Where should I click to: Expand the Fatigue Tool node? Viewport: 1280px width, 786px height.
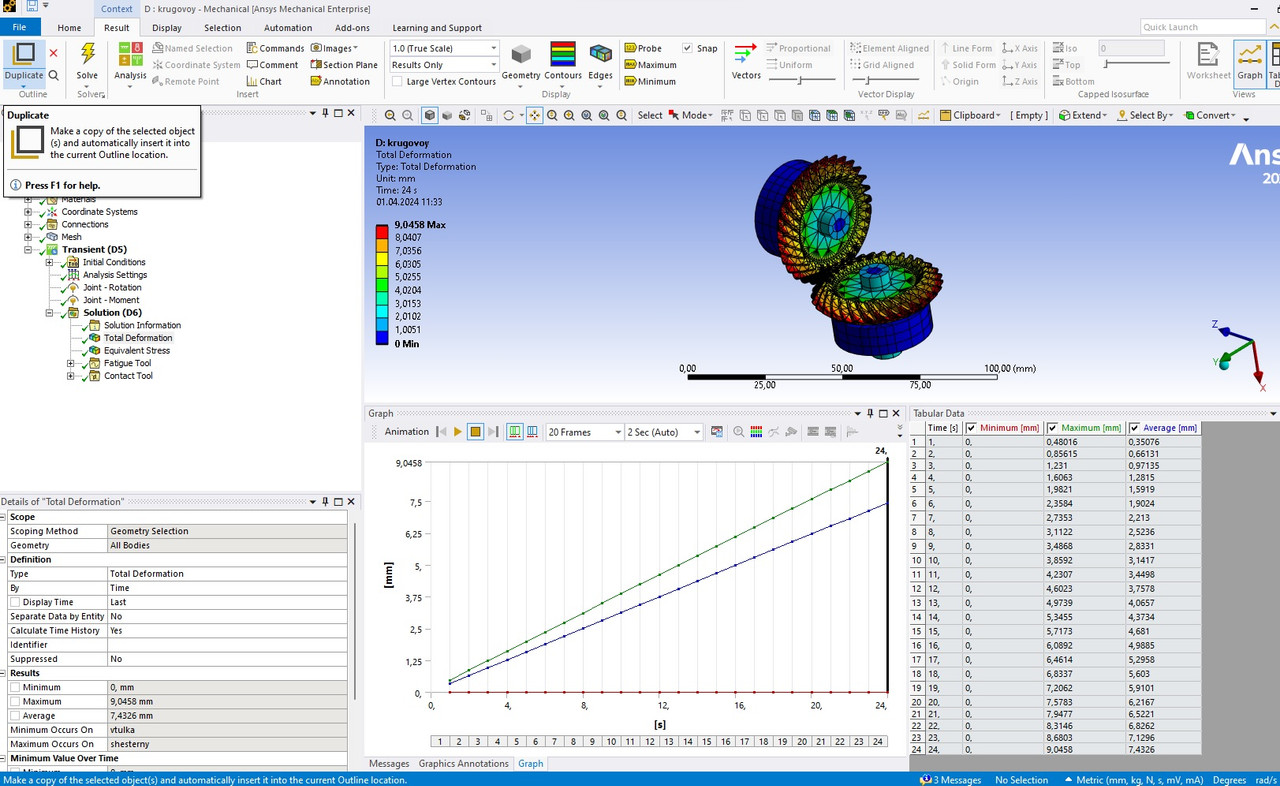coord(70,363)
